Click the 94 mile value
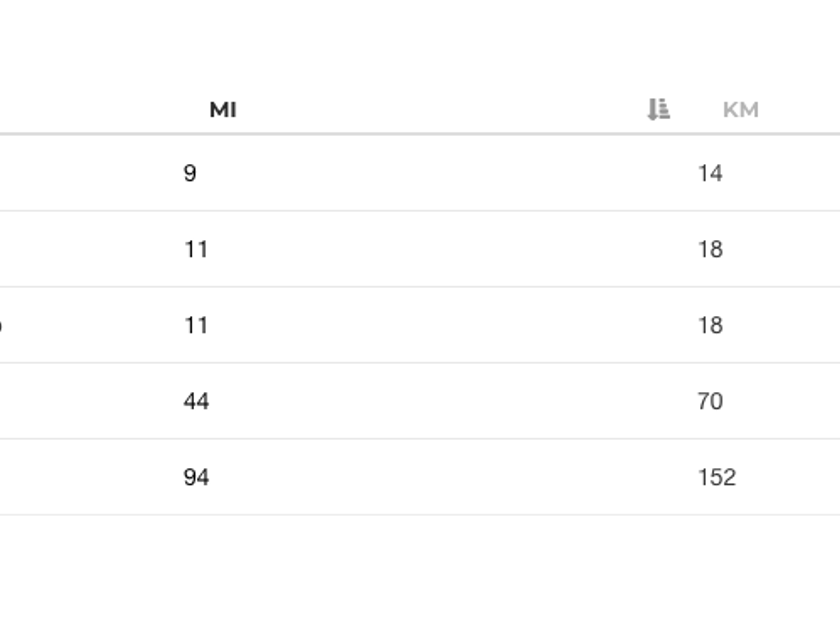 point(196,477)
